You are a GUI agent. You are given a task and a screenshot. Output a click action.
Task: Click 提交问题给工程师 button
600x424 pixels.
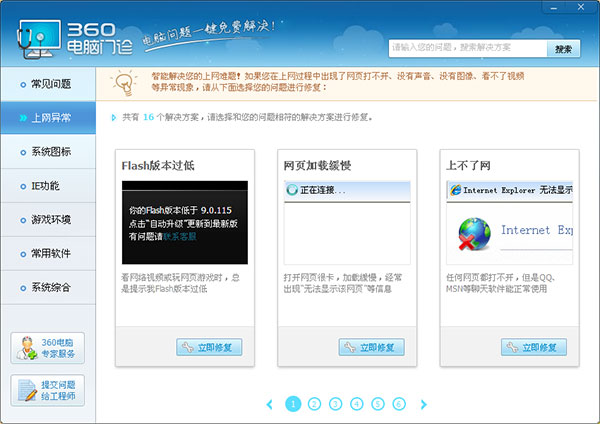[x=48, y=390]
